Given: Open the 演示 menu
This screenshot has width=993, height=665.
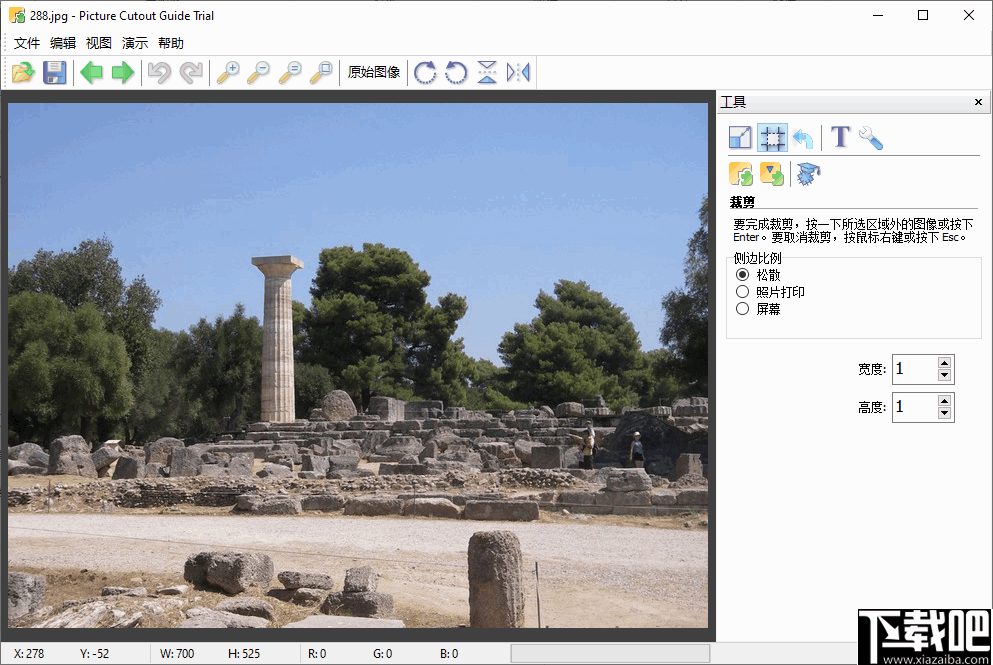Looking at the screenshot, I should click(135, 43).
